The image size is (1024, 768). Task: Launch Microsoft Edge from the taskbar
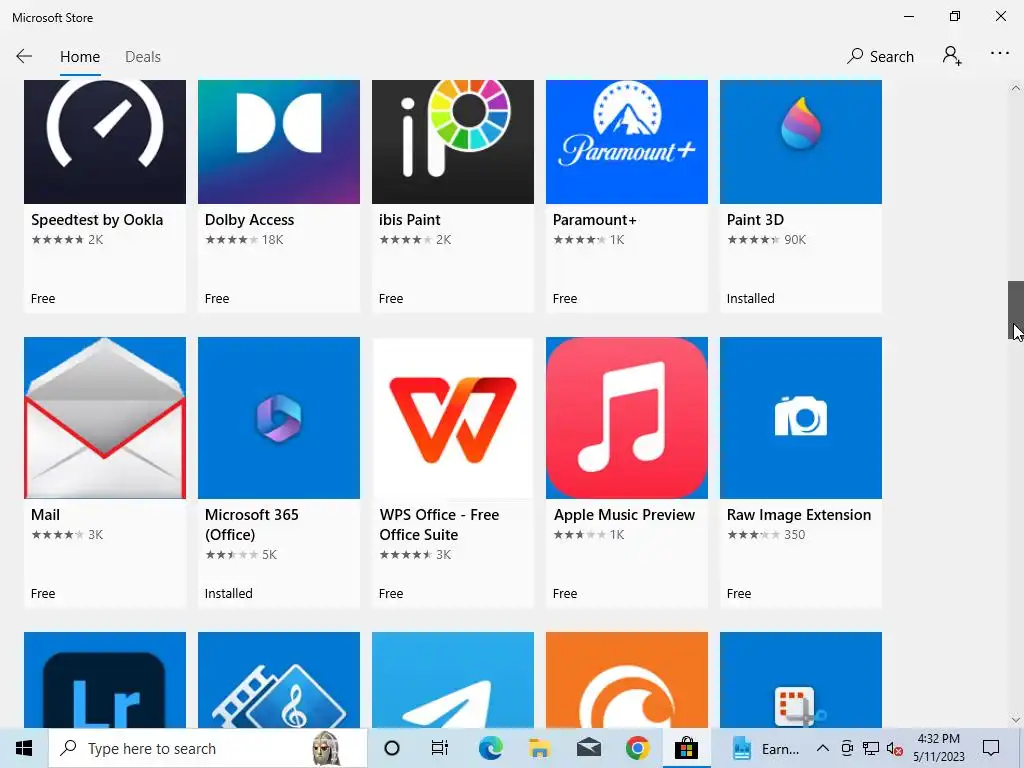pyautogui.click(x=490, y=748)
